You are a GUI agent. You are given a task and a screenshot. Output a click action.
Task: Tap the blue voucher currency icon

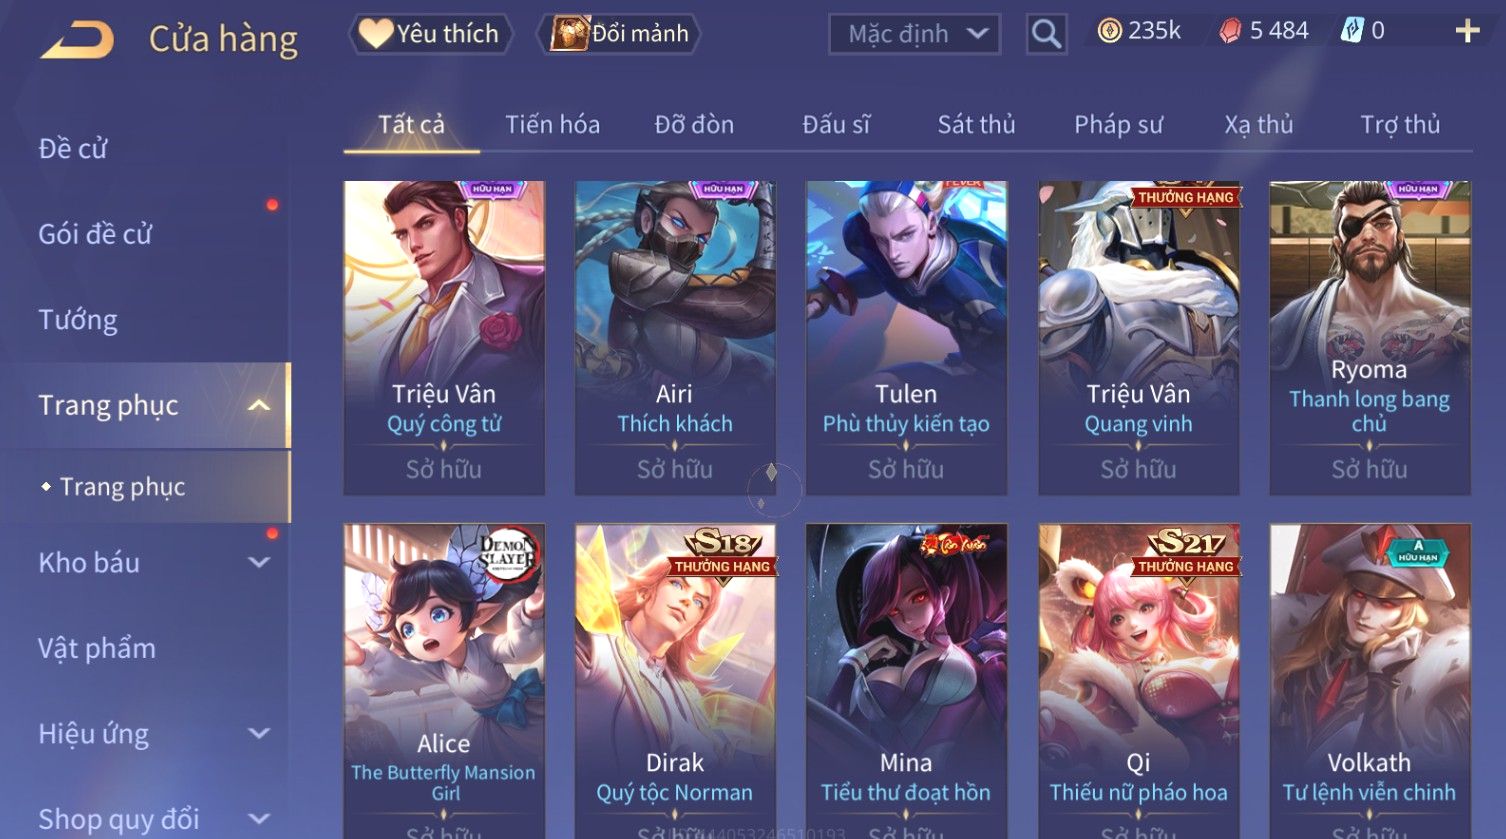1352,31
